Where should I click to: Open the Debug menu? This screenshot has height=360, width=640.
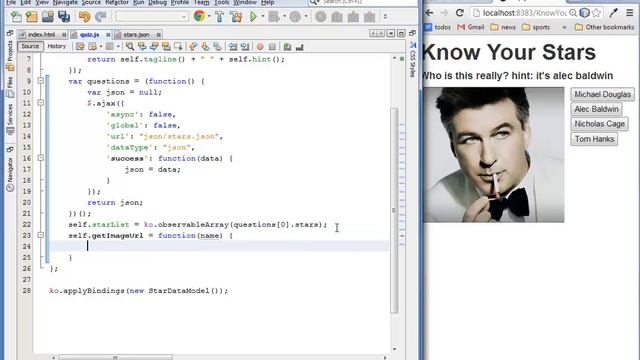tap(158, 2)
